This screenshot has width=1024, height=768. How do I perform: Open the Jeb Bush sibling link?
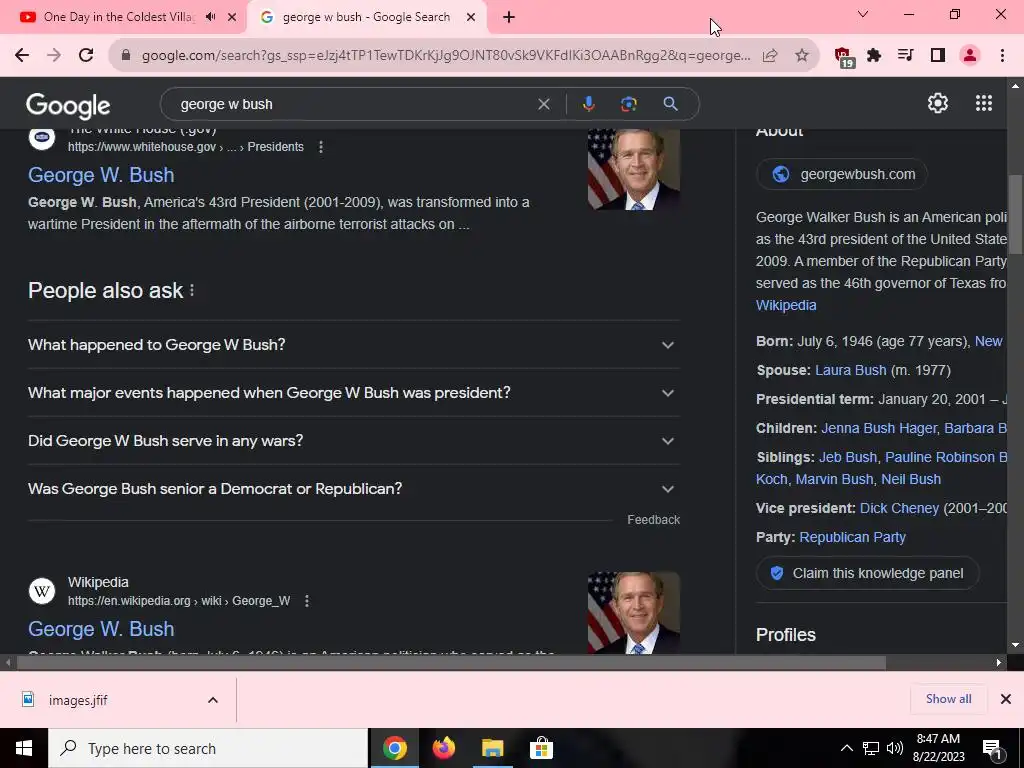click(848, 457)
